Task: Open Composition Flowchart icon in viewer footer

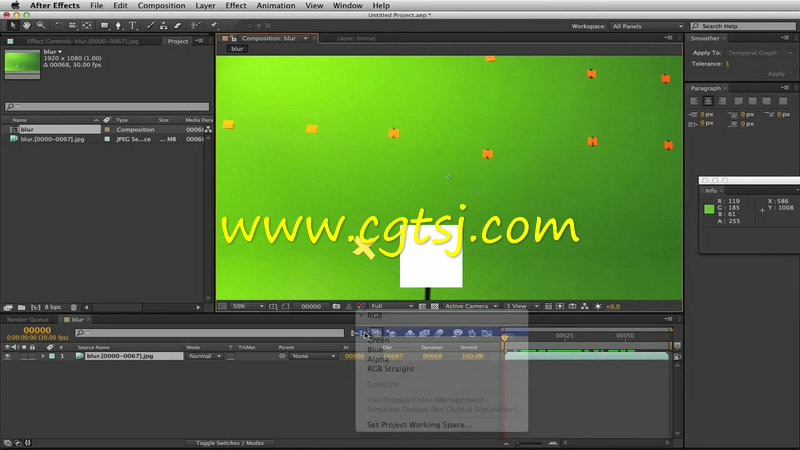Action: (585, 306)
